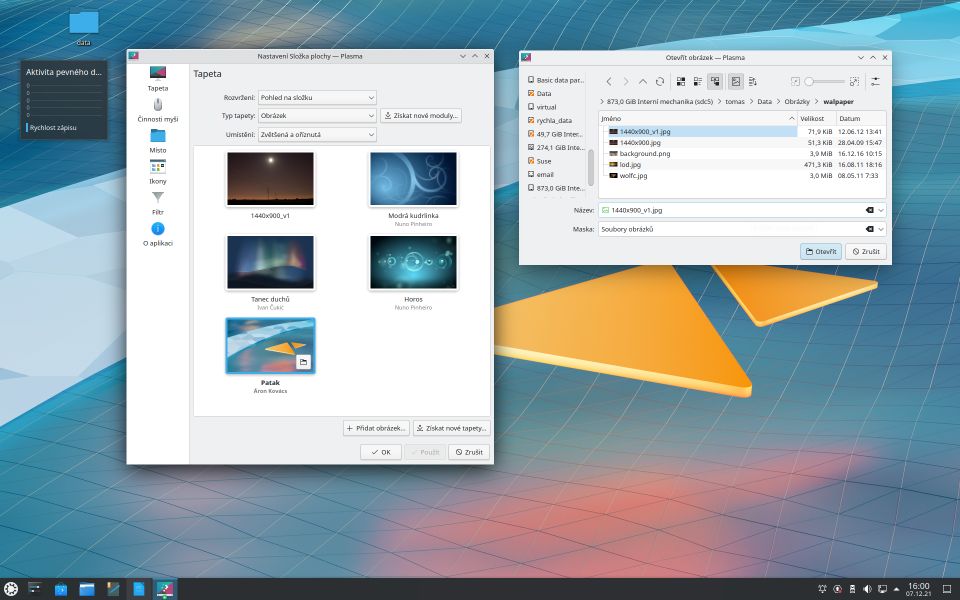The width and height of the screenshot is (960, 600).
Task: Open the application launcher in taskbar
Action: (10, 589)
